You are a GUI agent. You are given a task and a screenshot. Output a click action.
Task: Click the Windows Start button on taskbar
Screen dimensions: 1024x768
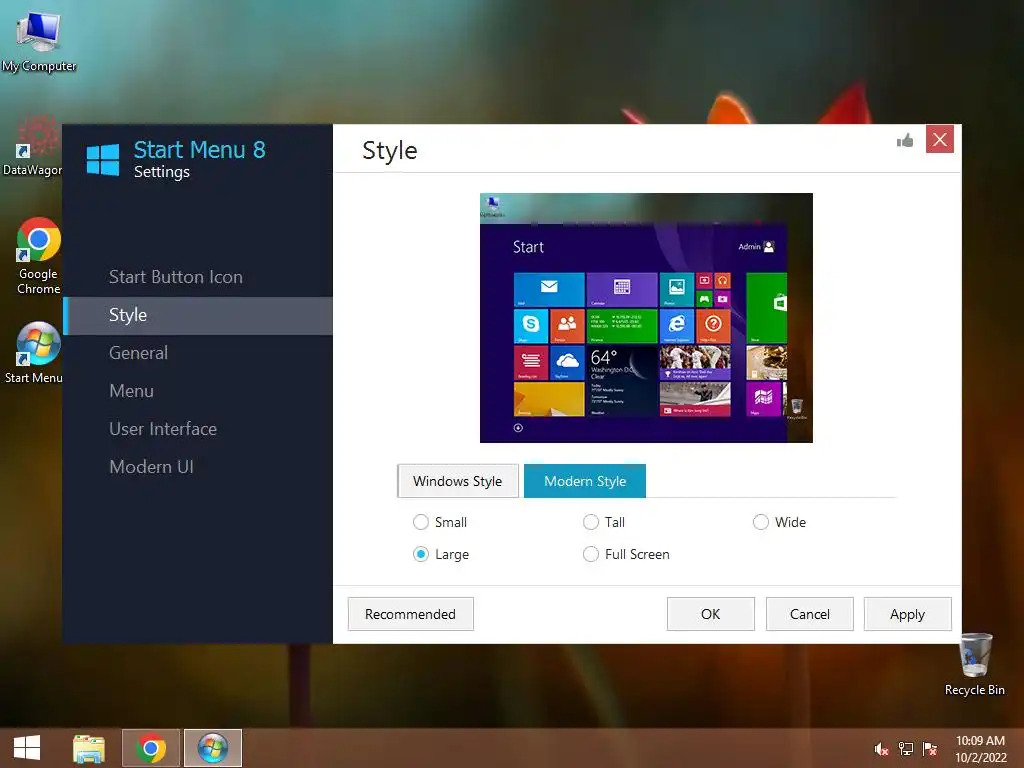tap(27, 748)
